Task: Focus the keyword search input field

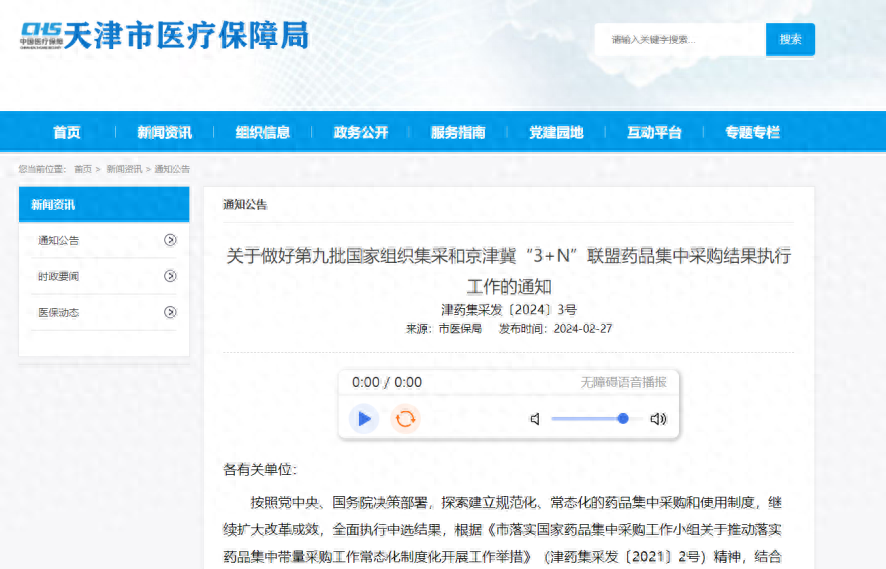Action: click(680, 40)
